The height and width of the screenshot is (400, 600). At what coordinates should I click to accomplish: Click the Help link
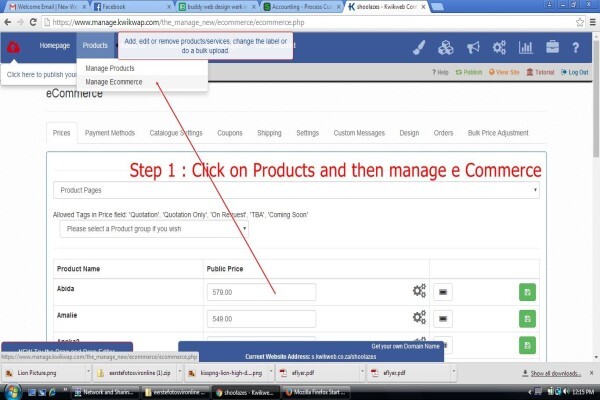point(440,72)
